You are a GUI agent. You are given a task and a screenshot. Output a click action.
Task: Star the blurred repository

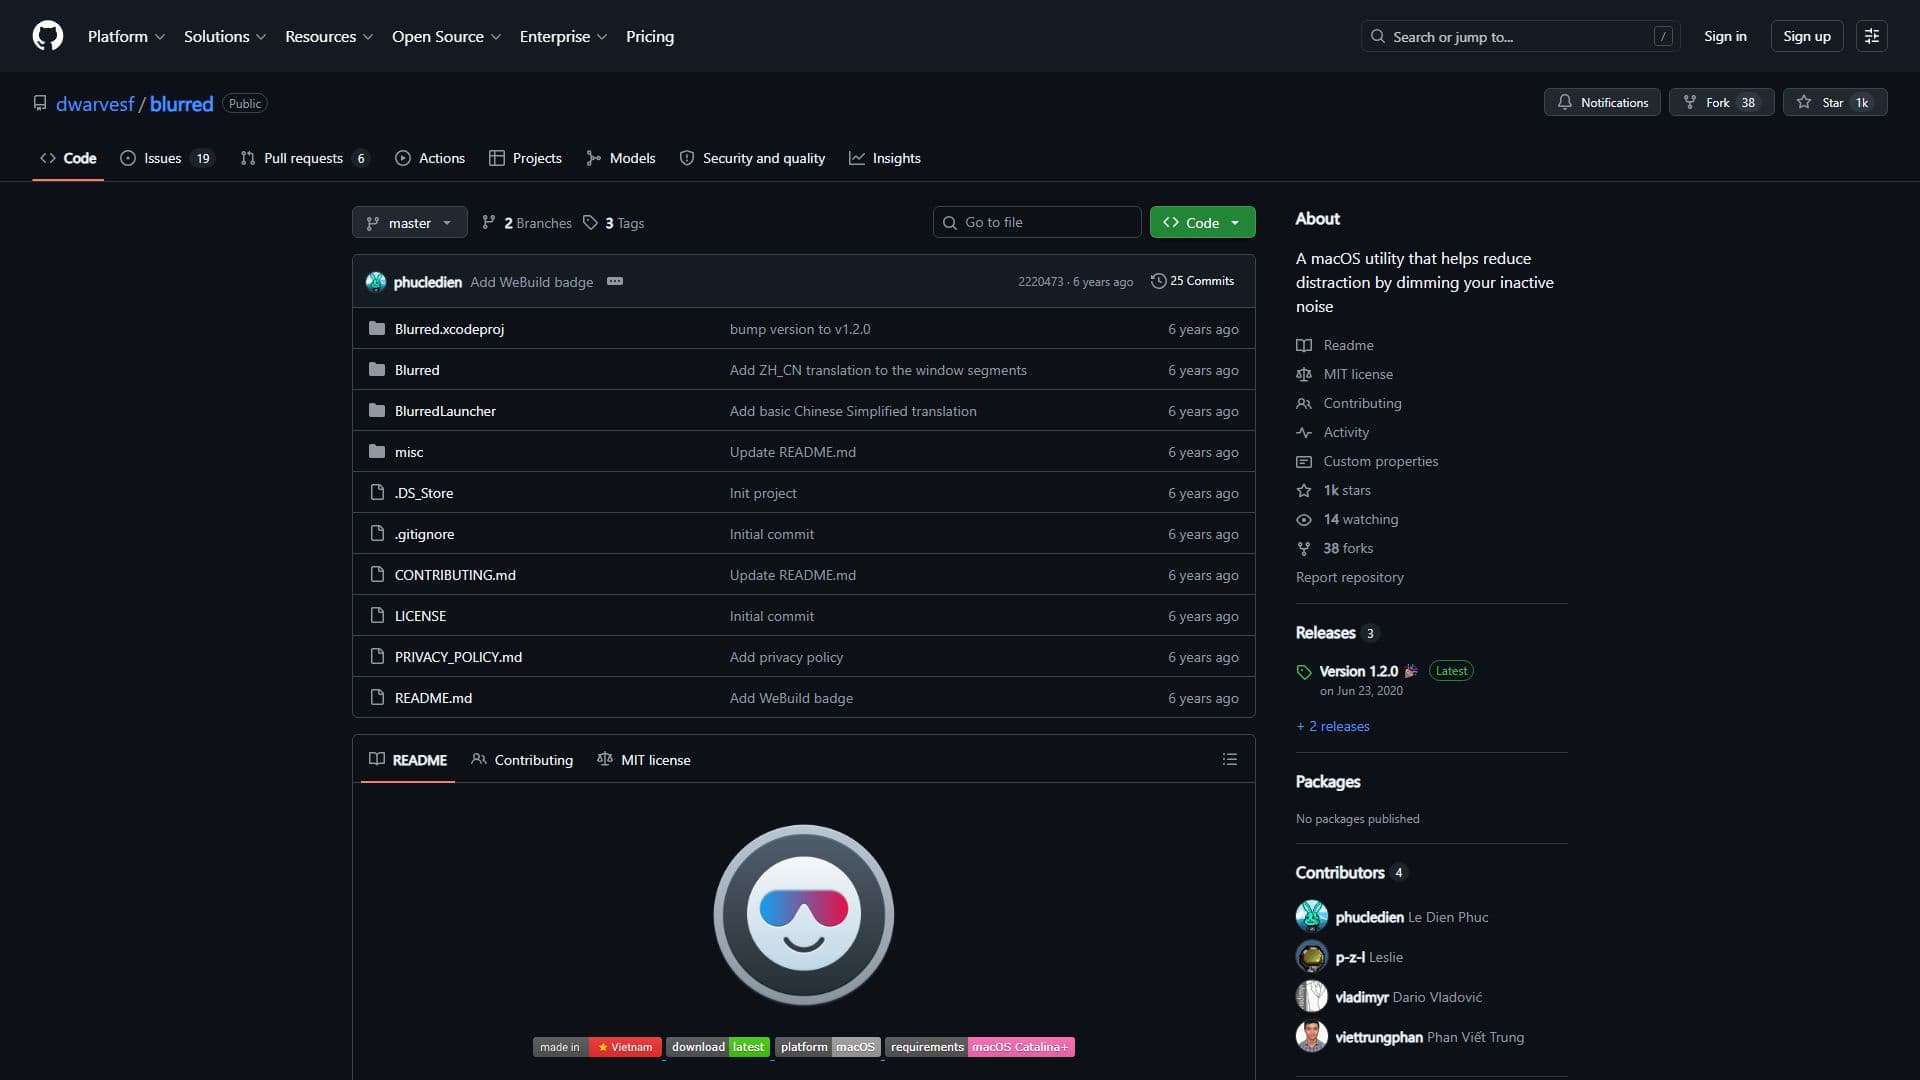1834,102
